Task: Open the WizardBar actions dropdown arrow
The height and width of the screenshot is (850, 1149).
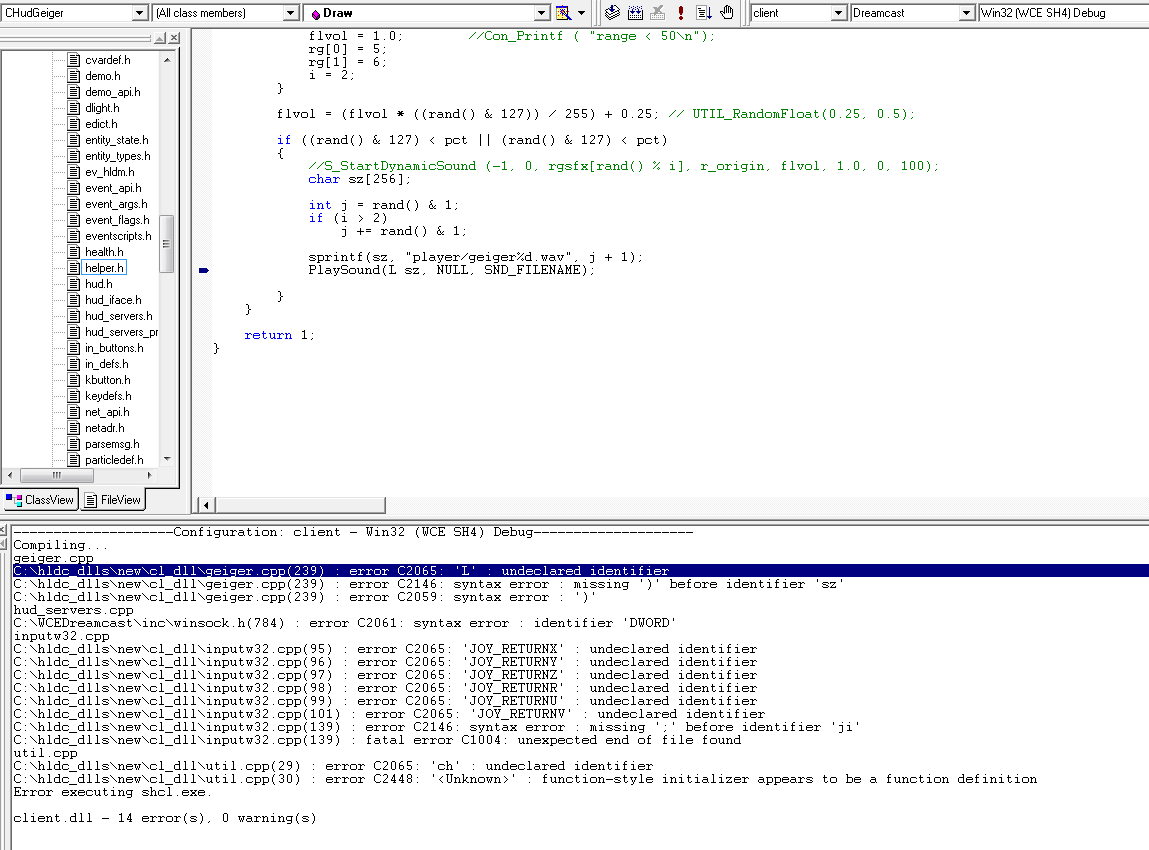Action: coord(582,12)
